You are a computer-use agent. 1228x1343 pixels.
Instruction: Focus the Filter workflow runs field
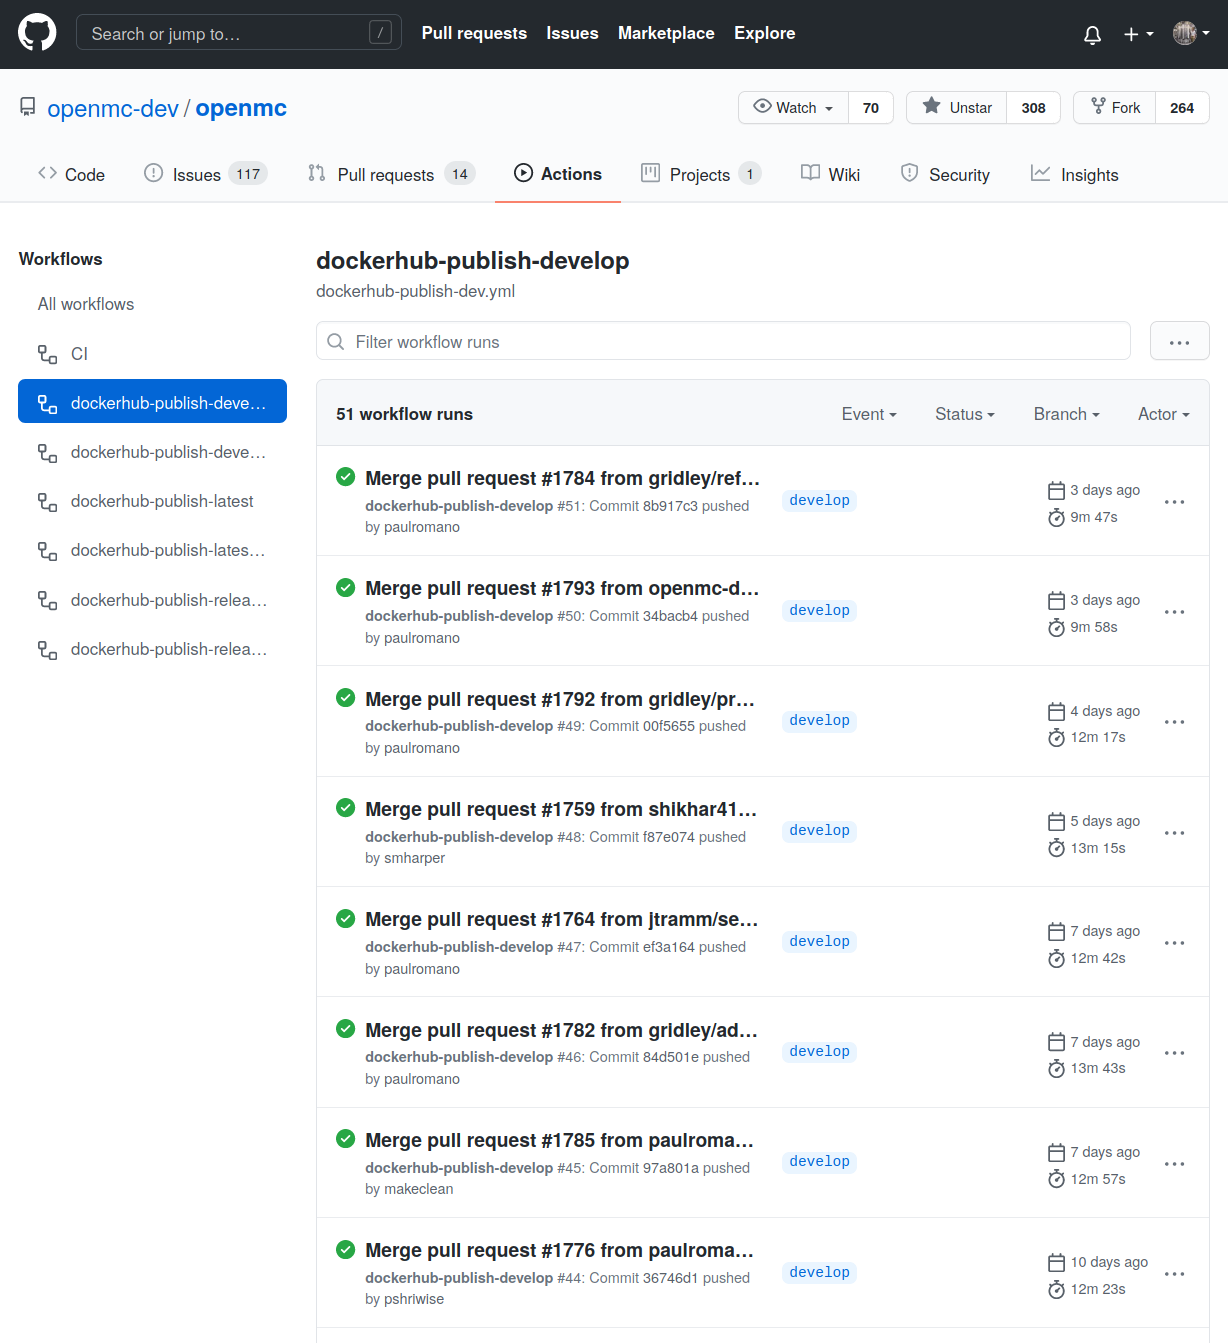click(723, 341)
